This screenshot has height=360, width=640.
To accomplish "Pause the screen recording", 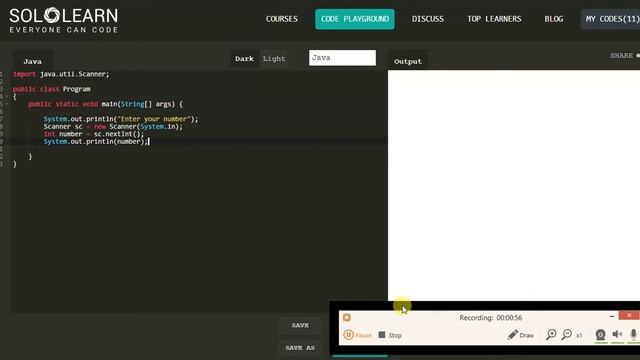I will [358, 335].
